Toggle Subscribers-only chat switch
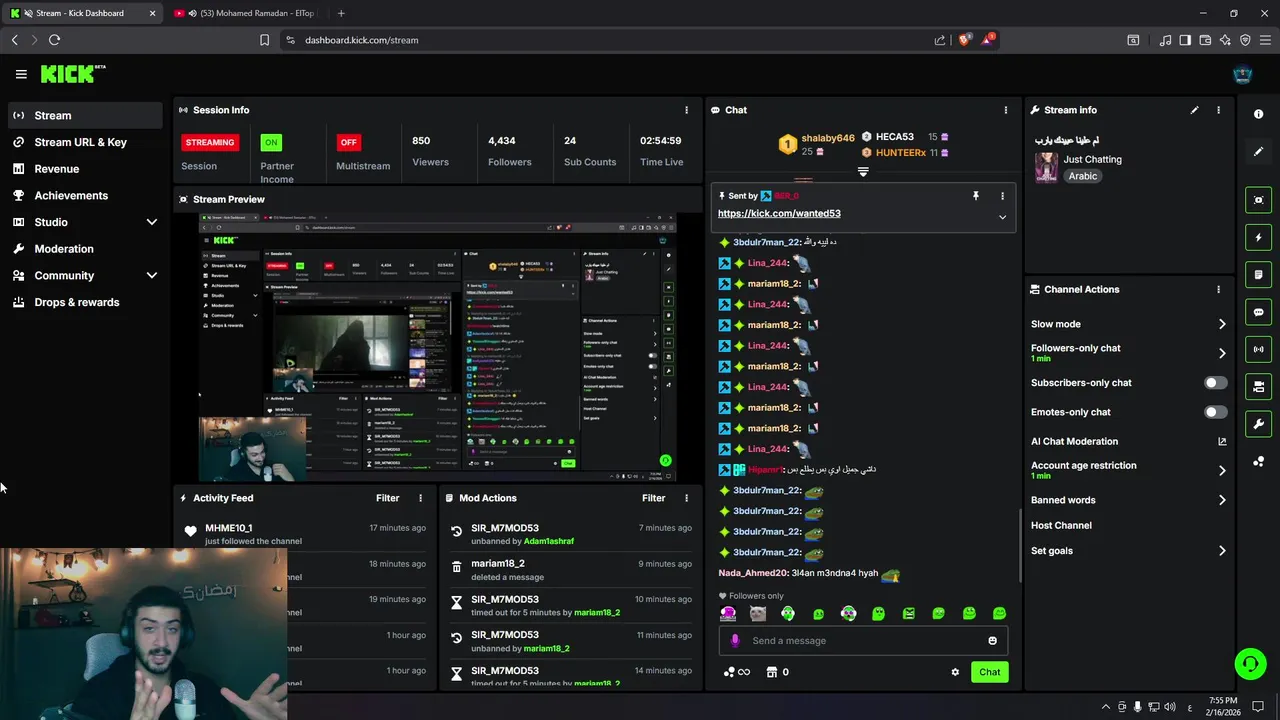This screenshot has height=720, width=1280. click(x=1215, y=383)
